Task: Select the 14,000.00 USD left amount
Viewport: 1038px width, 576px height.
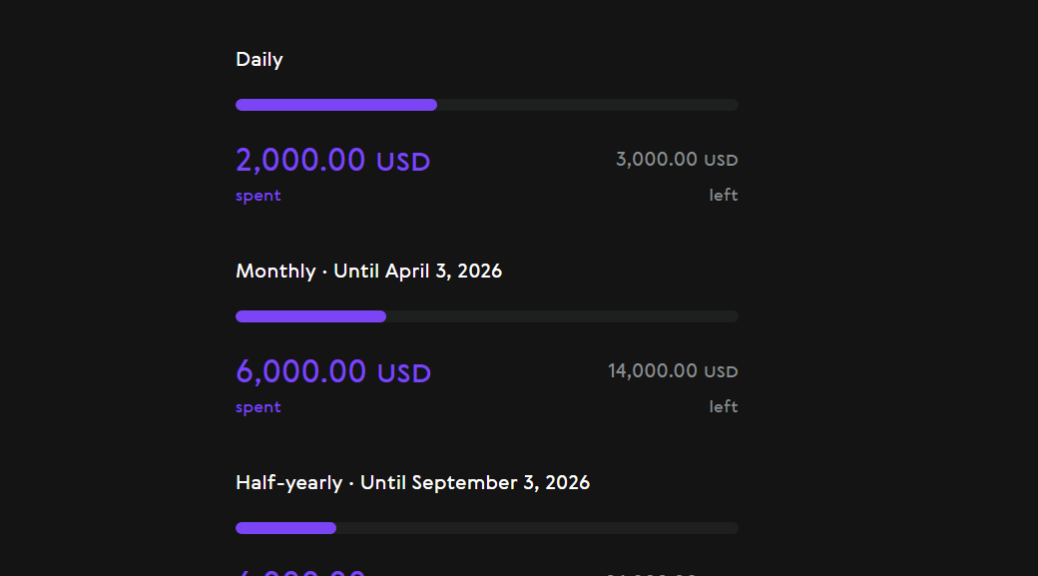Action: click(672, 371)
